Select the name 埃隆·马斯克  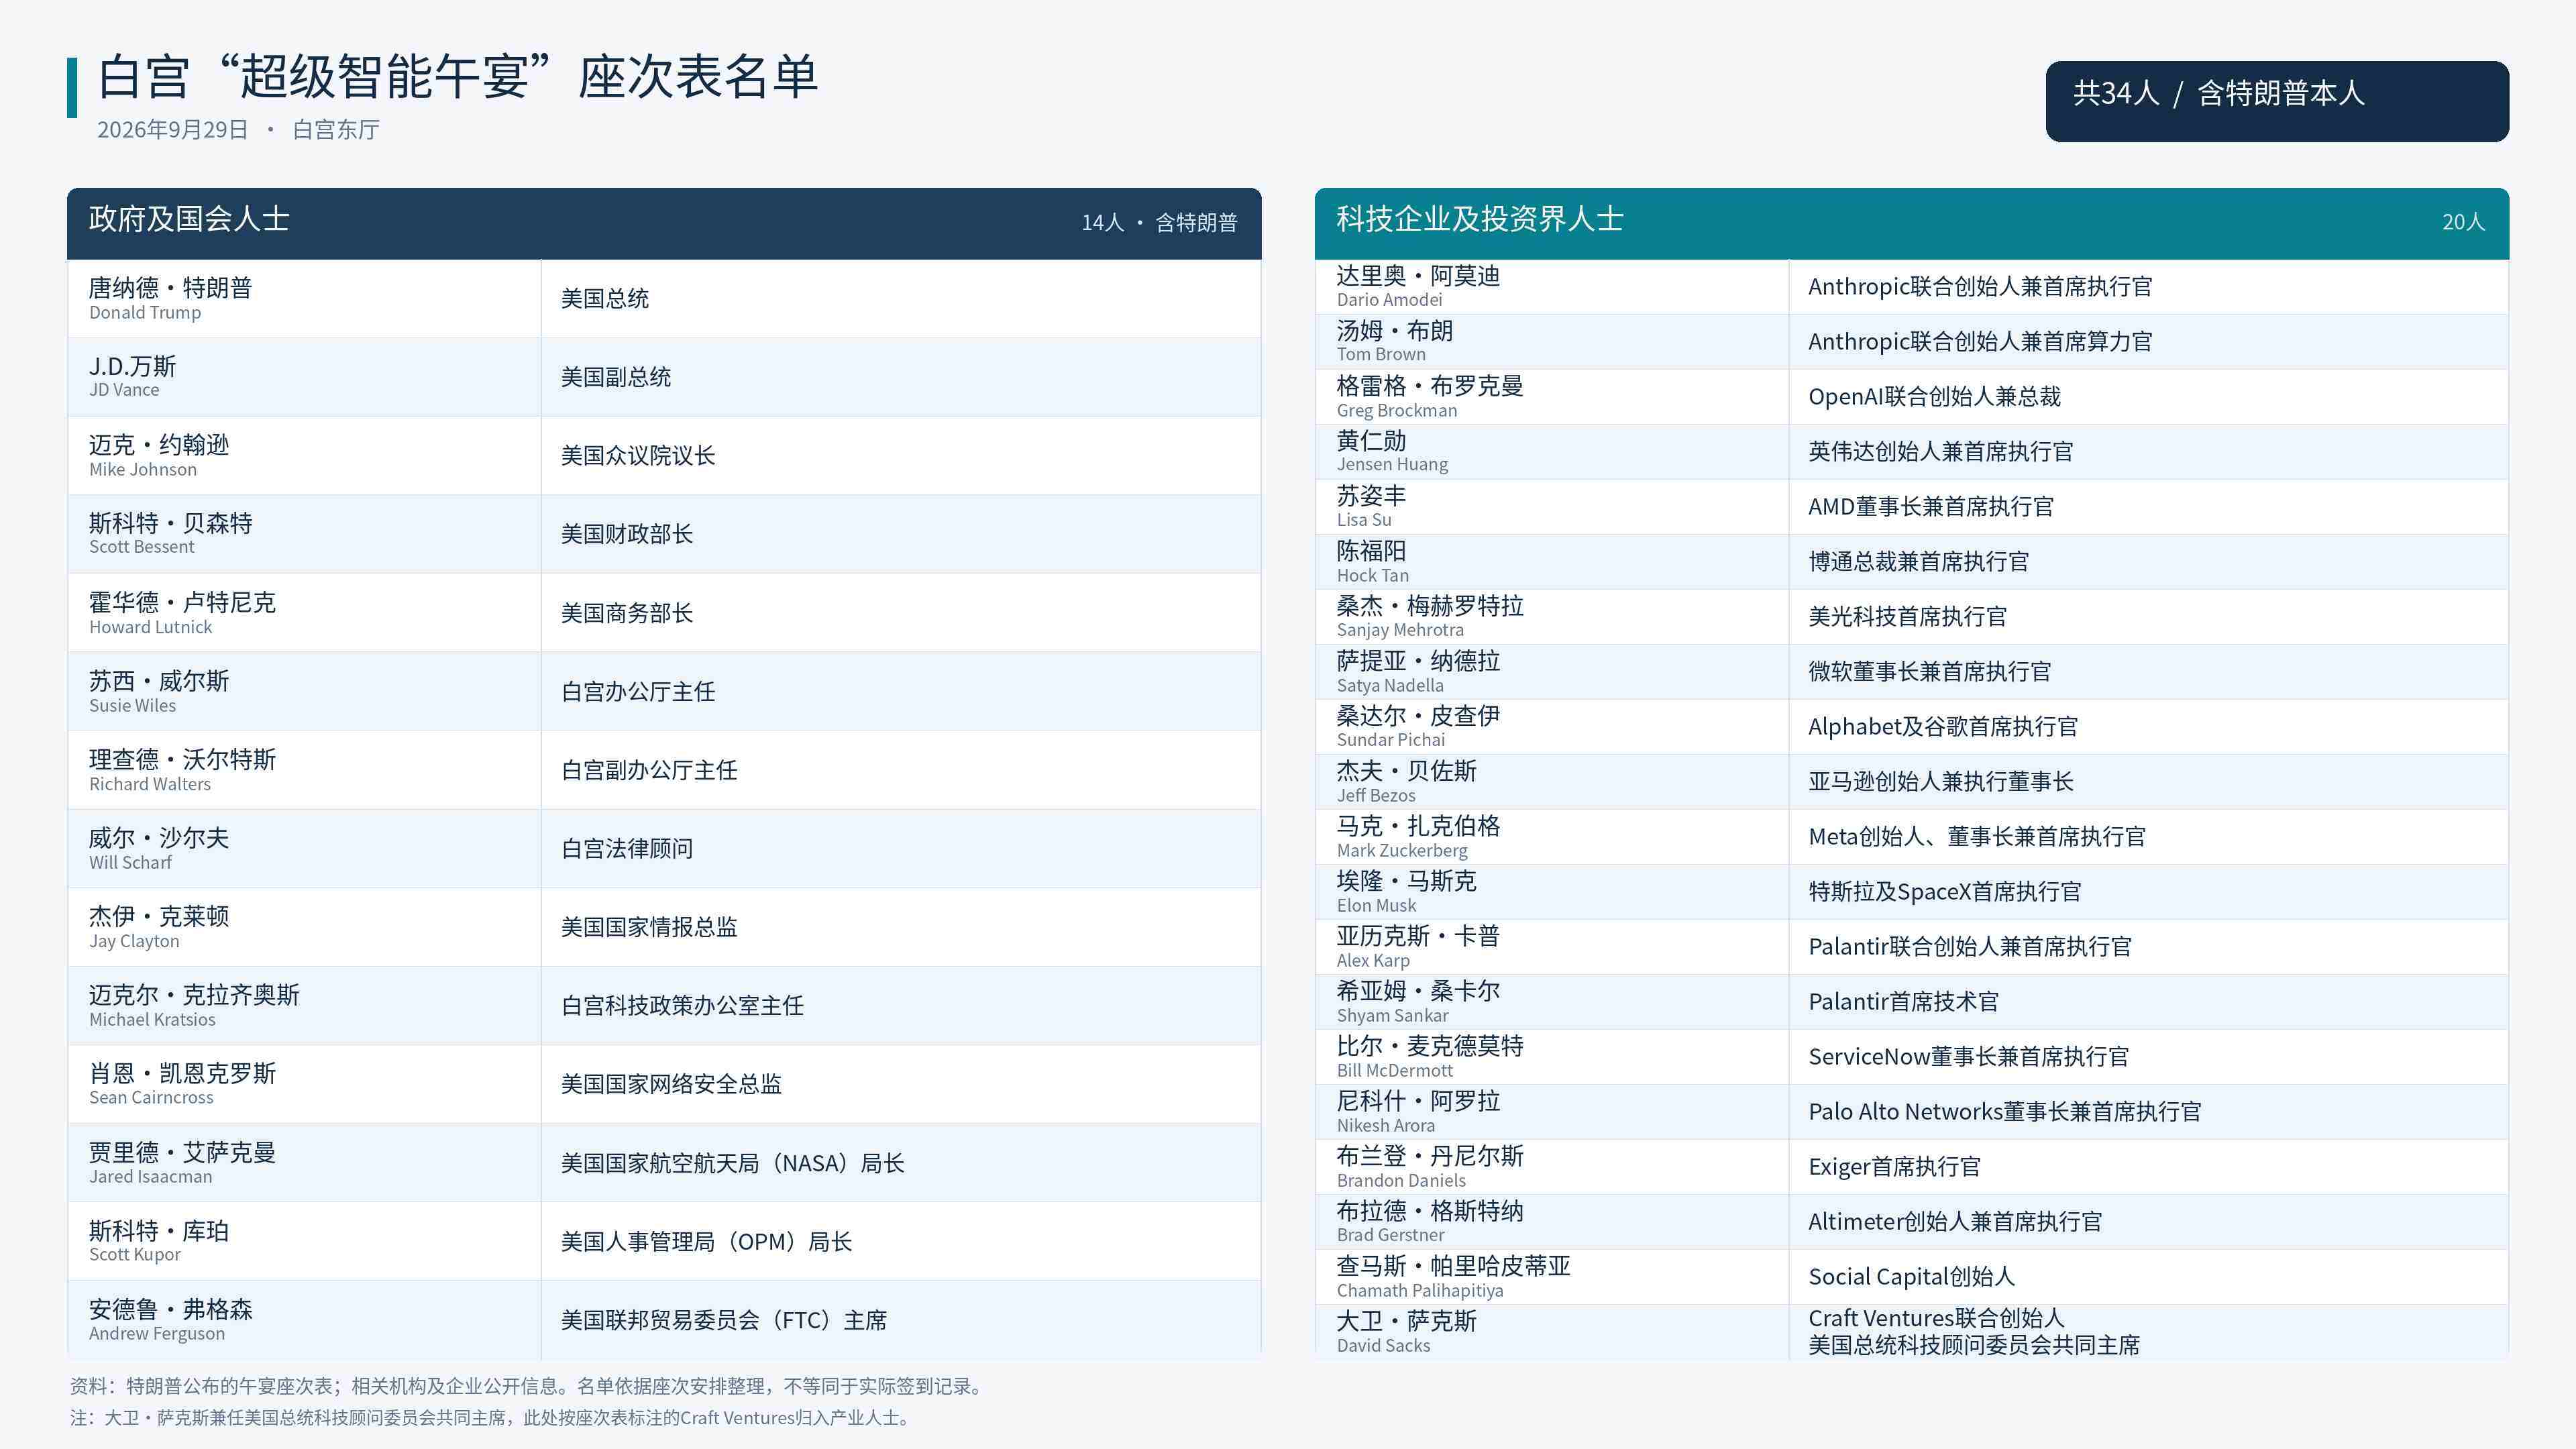[1407, 881]
